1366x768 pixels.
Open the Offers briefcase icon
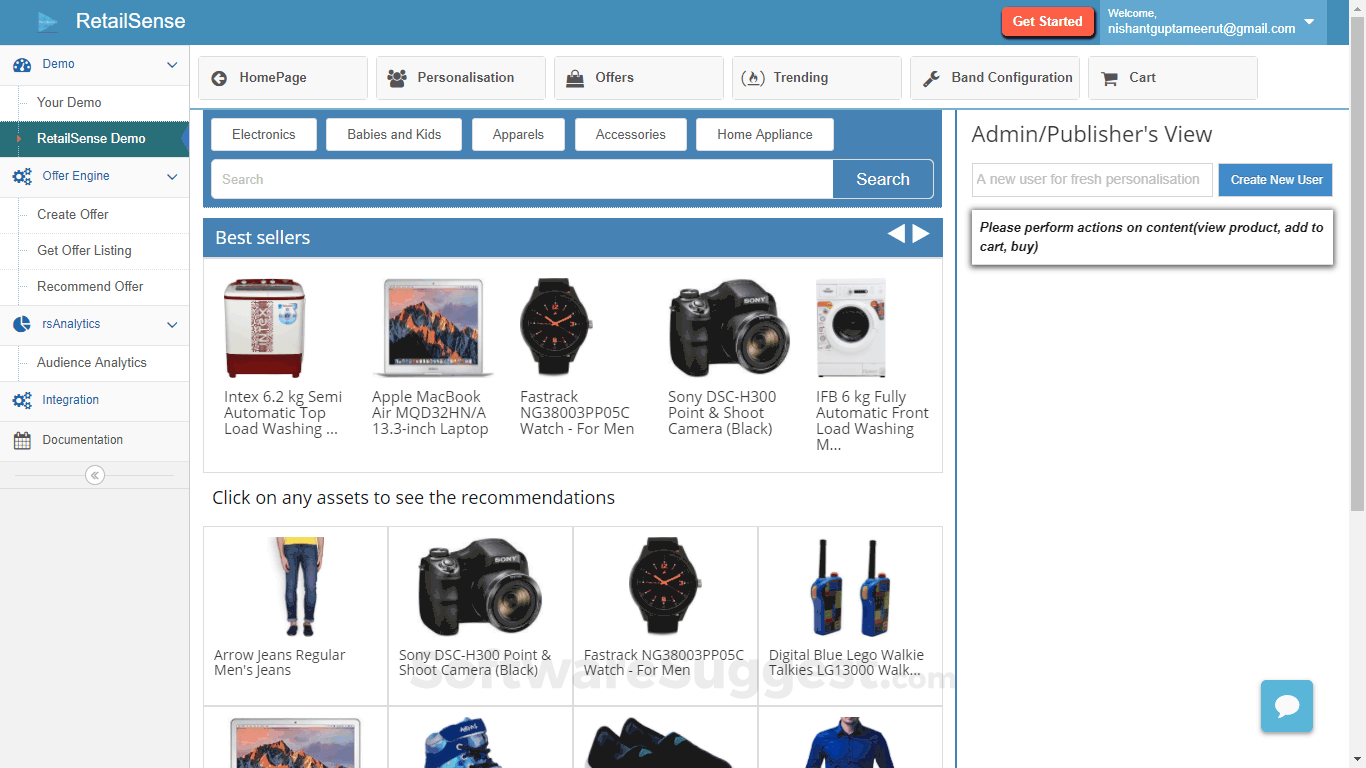pyautogui.click(x=575, y=77)
